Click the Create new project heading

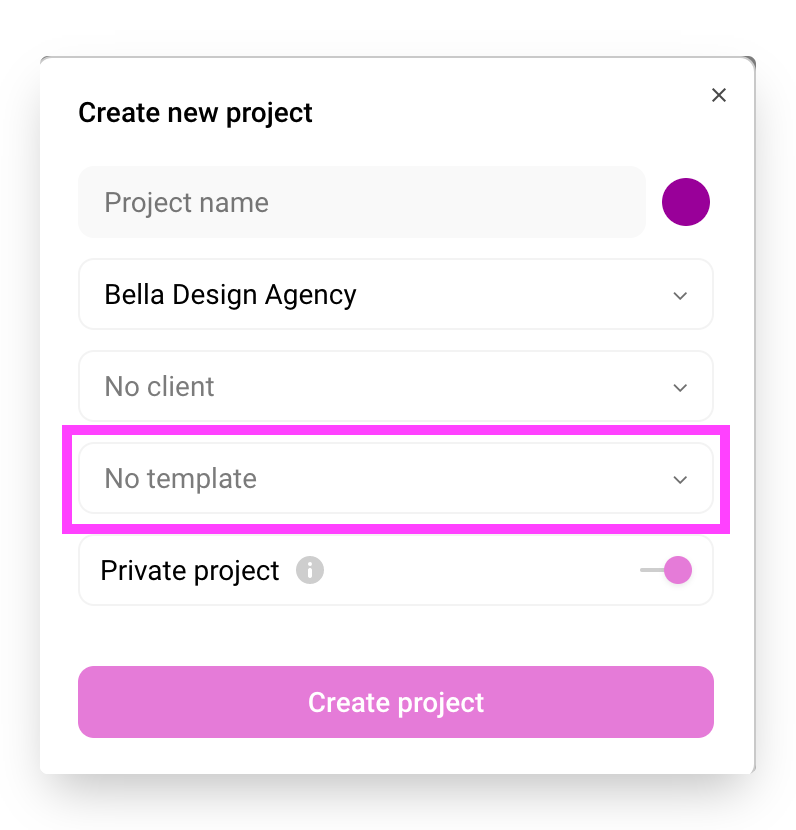point(195,113)
